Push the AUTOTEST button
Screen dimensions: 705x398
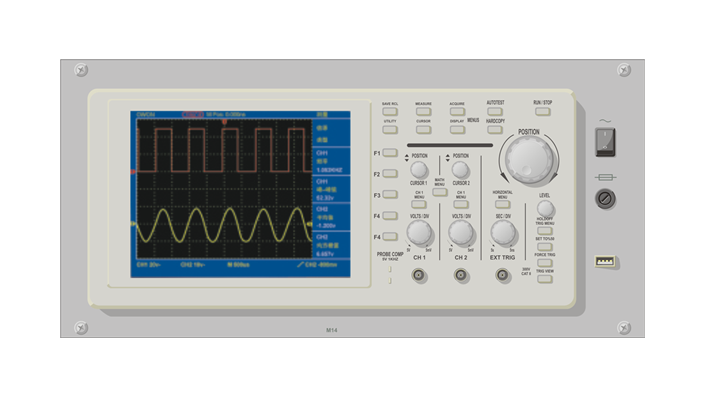click(495, 111)
